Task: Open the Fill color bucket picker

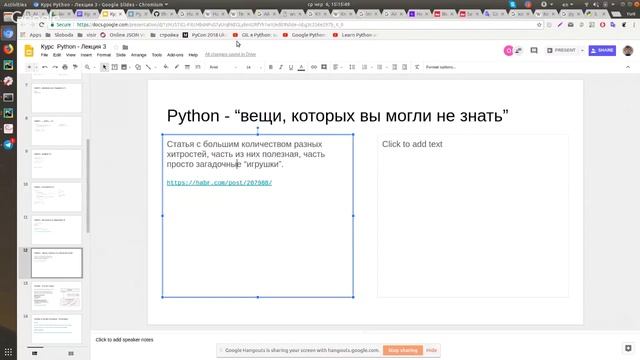Action: point(166,67)
